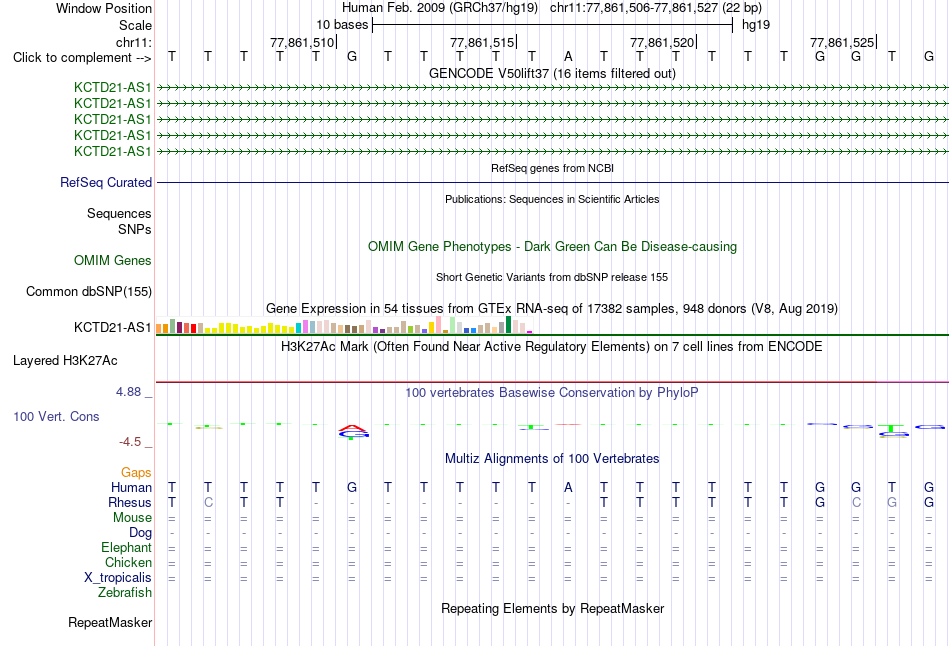Select the Window Position track label

click(x=104, y=8)
